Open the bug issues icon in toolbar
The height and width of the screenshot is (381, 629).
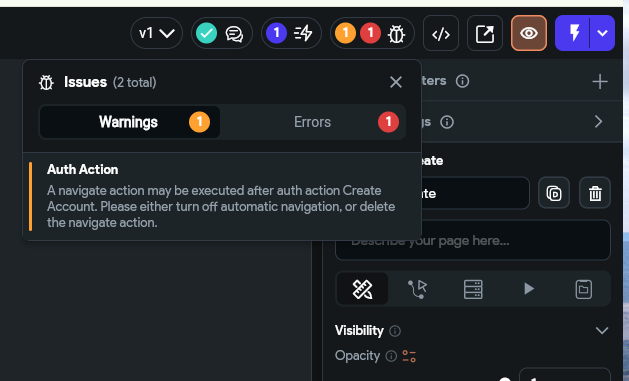point(396,34)
